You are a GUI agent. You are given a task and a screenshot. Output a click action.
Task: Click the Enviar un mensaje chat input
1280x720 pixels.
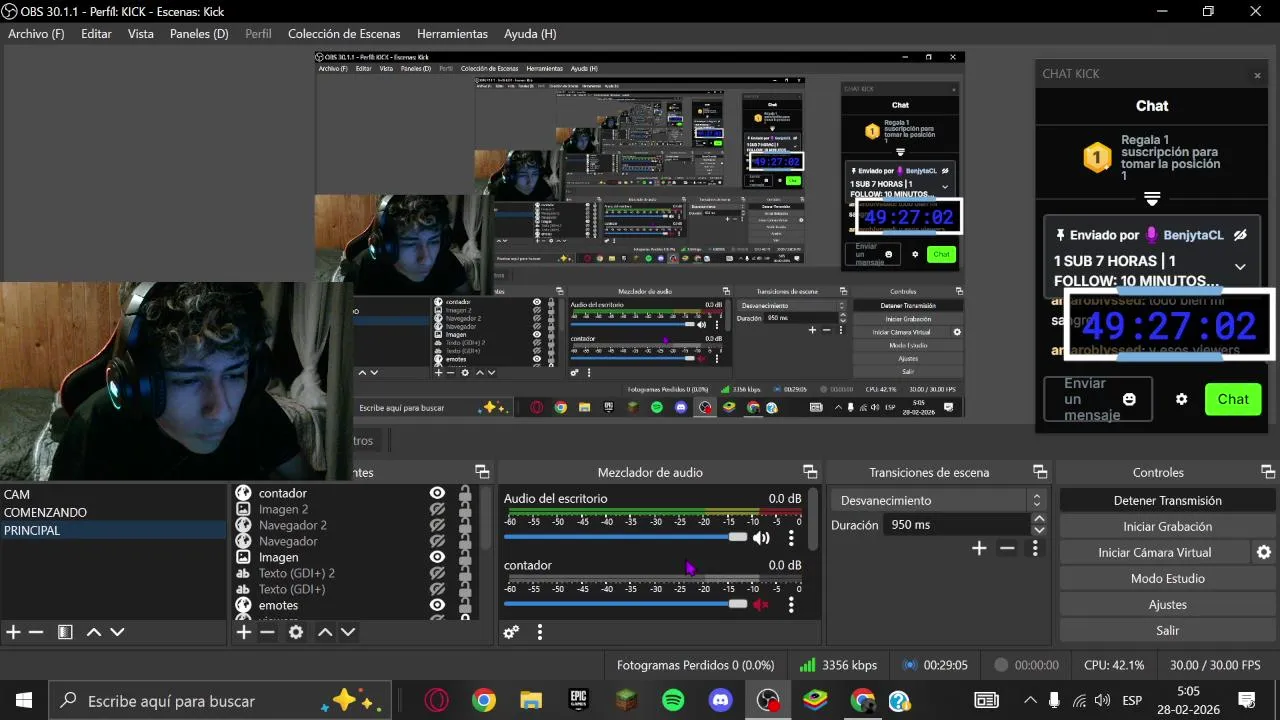[1097, 399]
